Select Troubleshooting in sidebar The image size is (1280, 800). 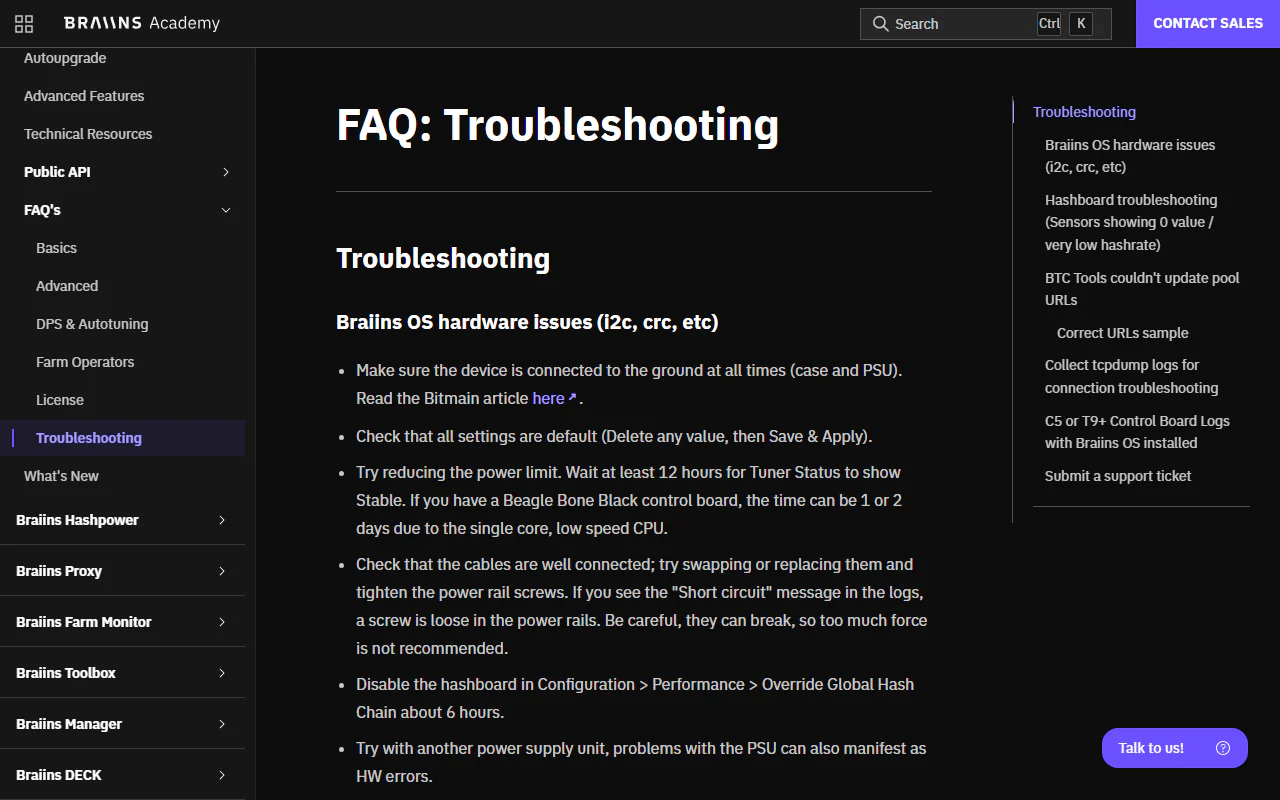pos(89,438)
